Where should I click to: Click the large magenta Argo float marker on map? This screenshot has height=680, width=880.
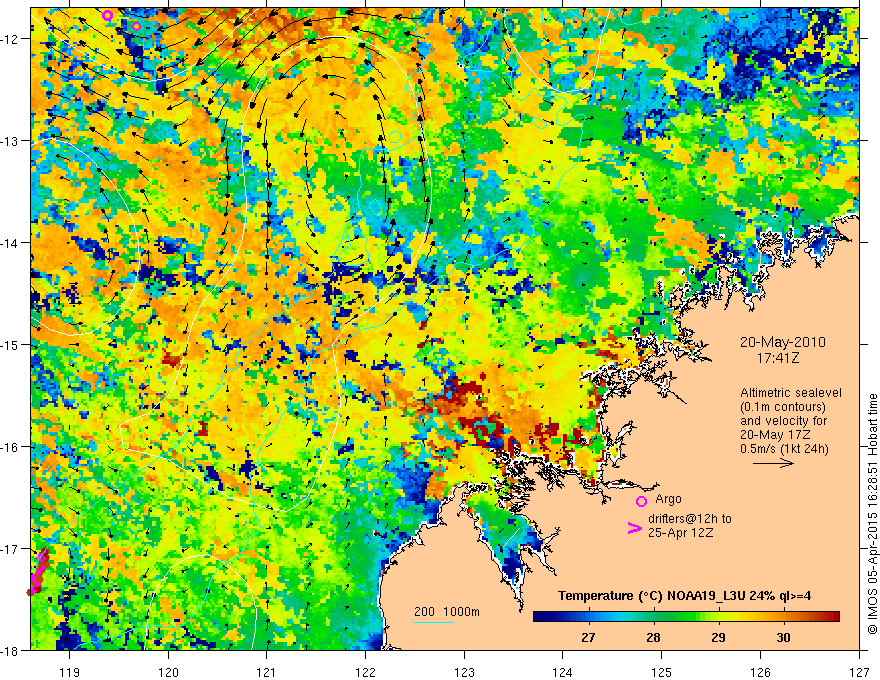[x=108, y=16]
